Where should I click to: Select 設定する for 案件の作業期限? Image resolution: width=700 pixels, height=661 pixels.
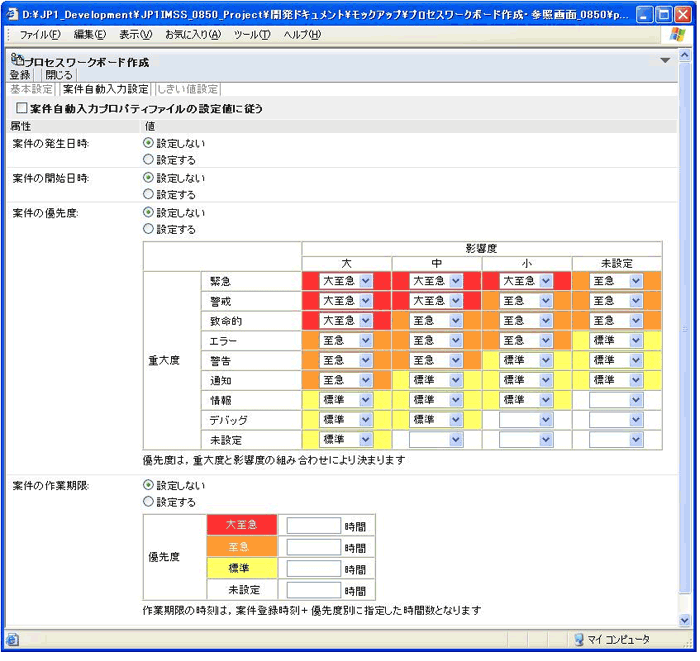pyautogui.click(x=149, y=503)
